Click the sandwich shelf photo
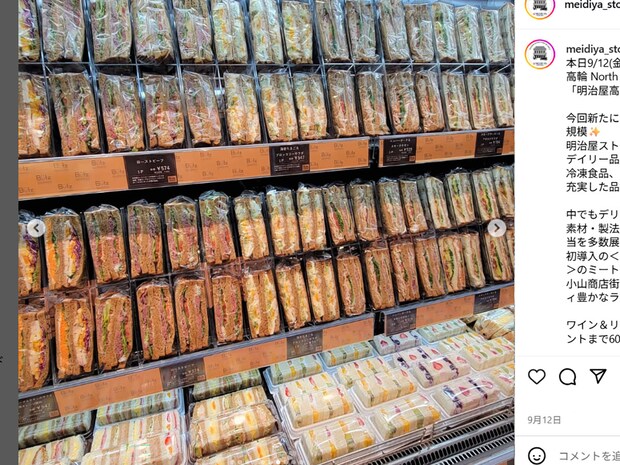Screen dimensions: 620x465 pos(266,232)
